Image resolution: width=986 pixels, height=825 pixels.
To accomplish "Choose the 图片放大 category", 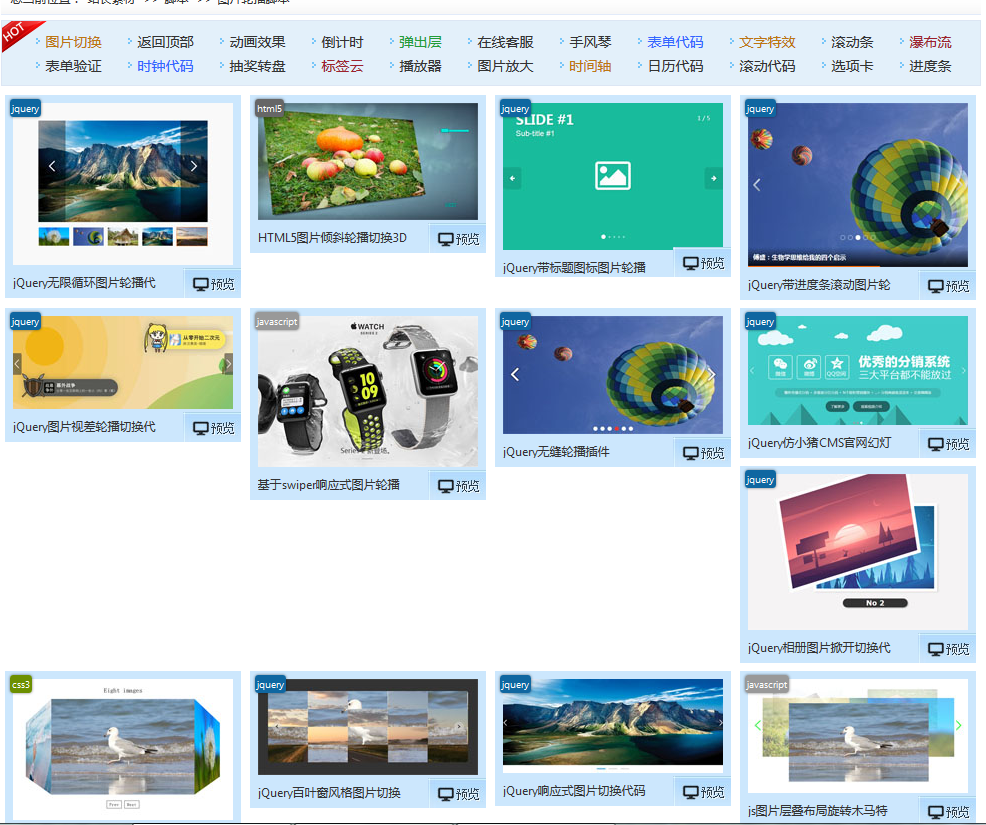I will [505, 66].
